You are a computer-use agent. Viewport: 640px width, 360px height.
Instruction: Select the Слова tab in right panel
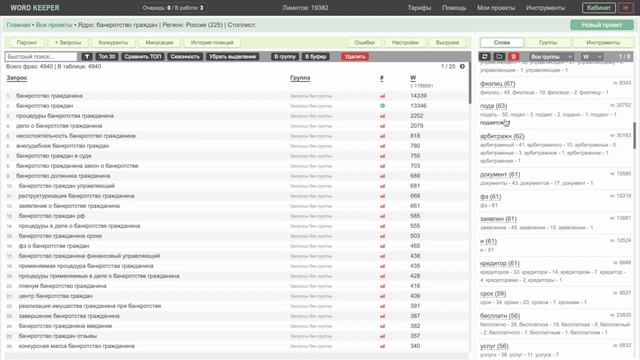502,42
